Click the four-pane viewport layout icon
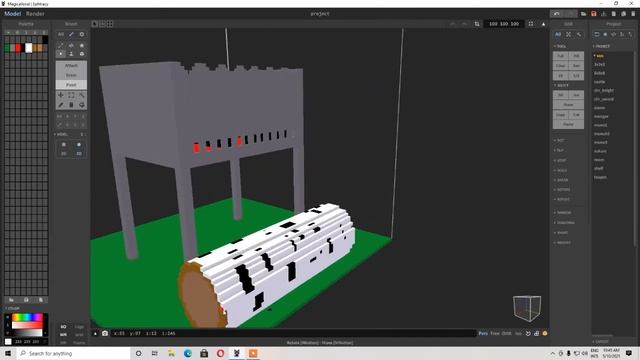 tap(110, 24)
